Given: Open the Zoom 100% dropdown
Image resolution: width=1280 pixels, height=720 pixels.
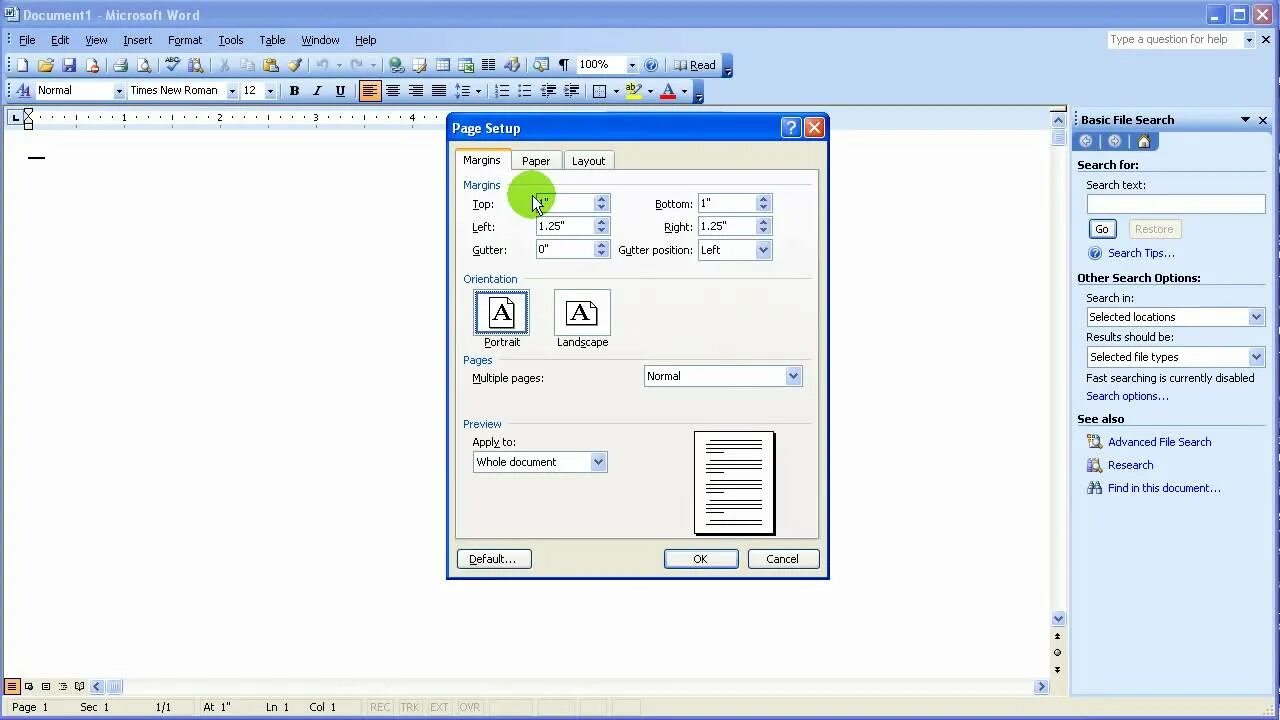Looking at the screenshot, I should (632, 65).
